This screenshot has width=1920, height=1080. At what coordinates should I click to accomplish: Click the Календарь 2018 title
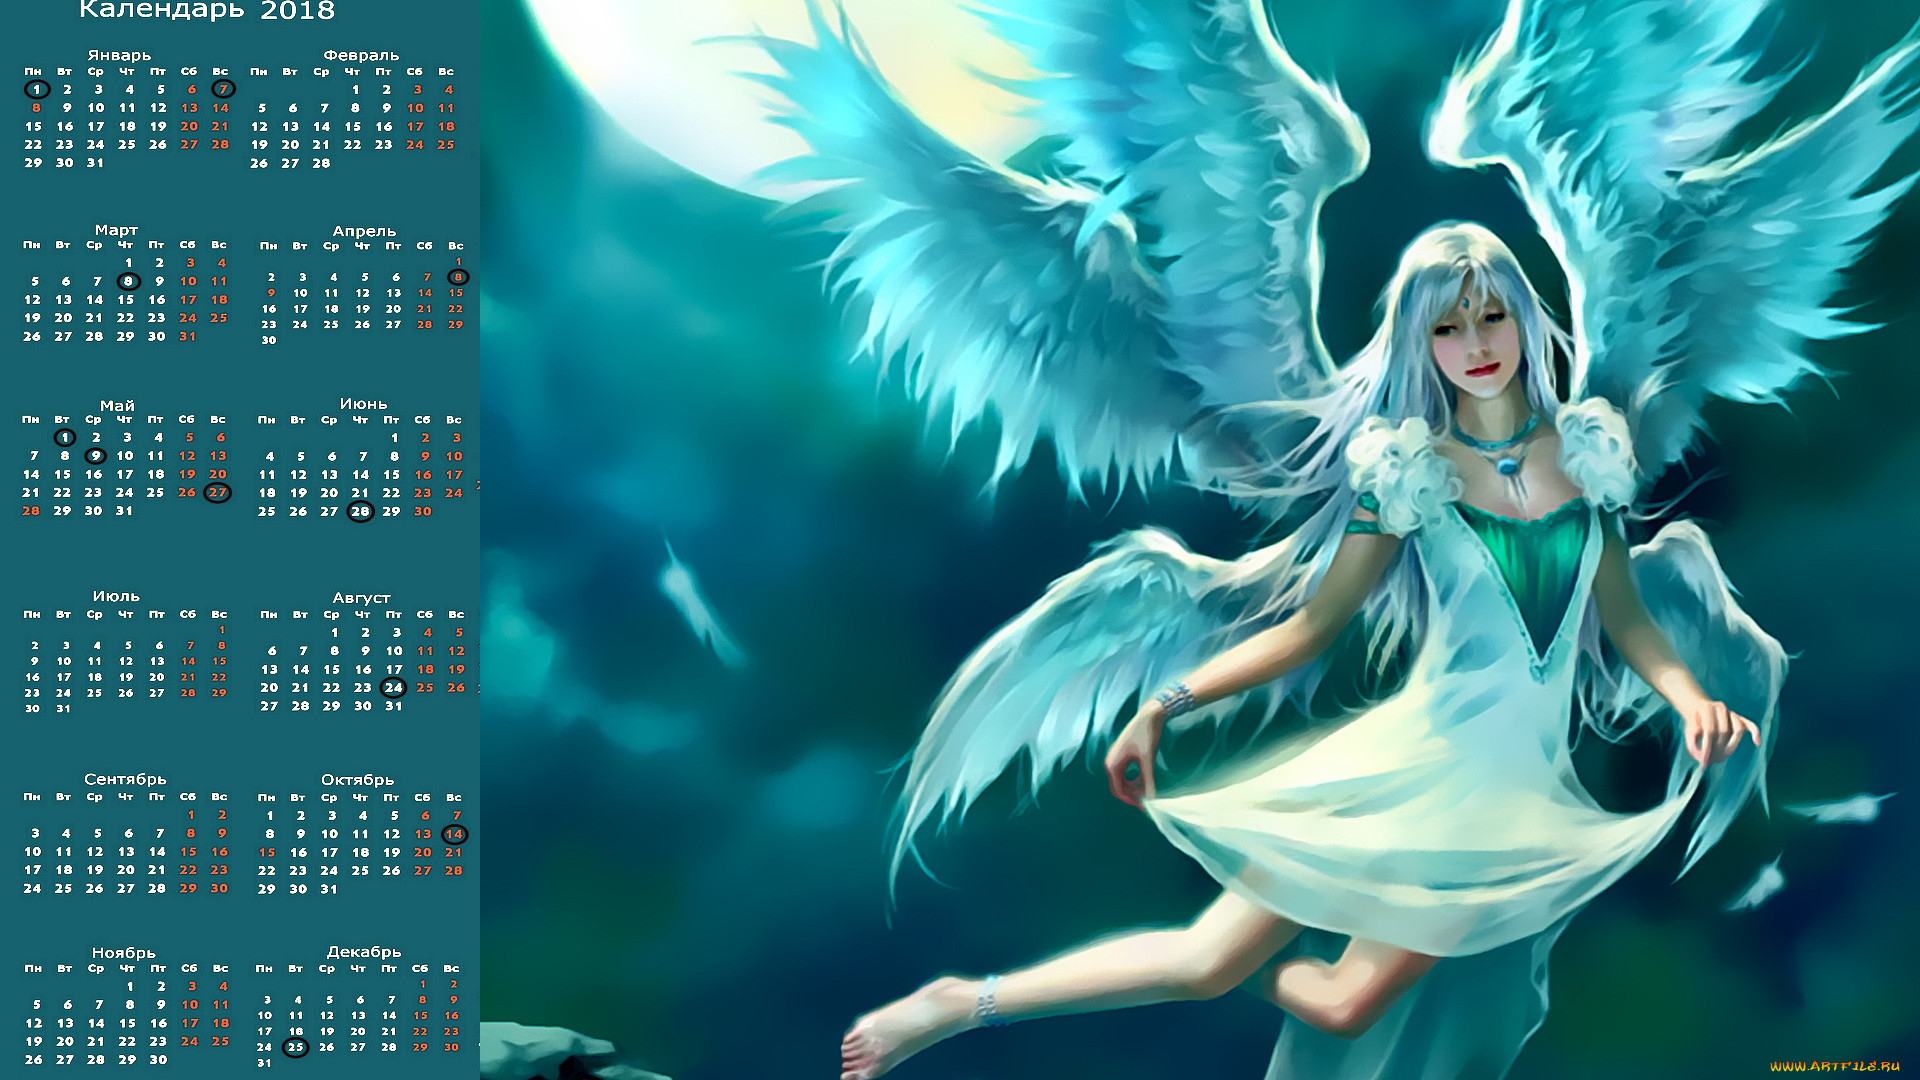click(206, 11)
